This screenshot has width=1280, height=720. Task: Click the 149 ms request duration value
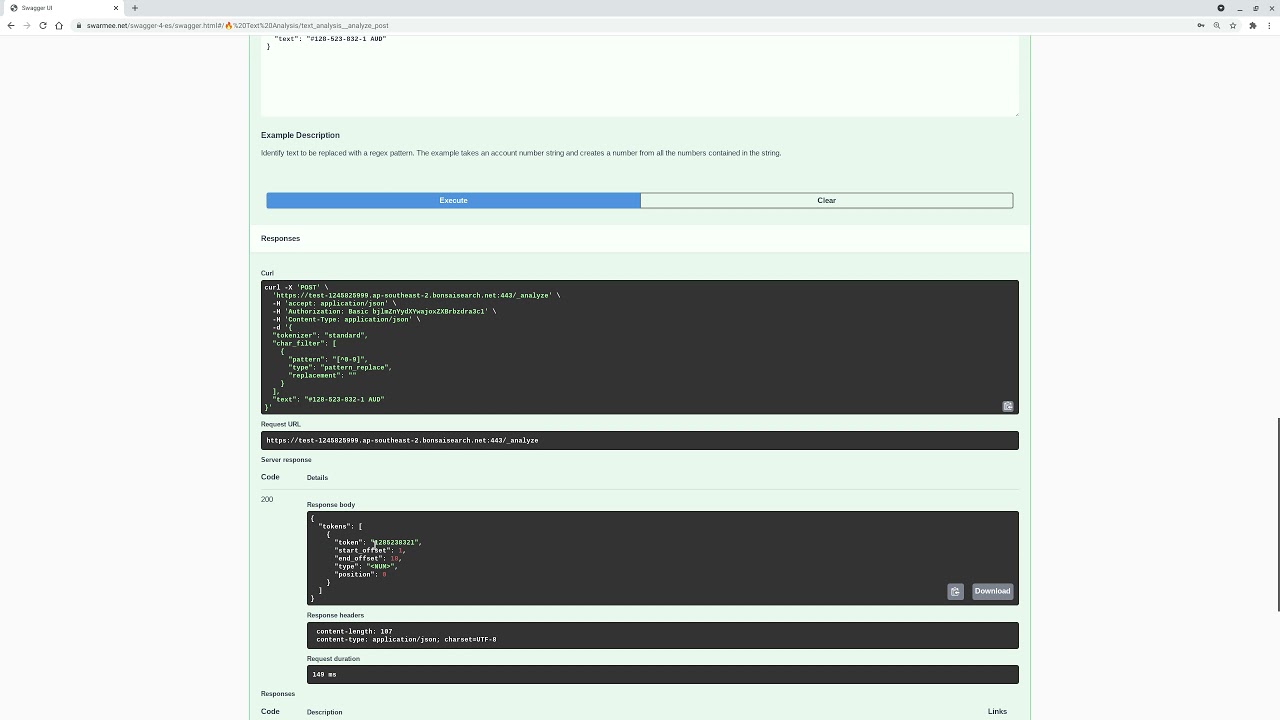(324, 674)
